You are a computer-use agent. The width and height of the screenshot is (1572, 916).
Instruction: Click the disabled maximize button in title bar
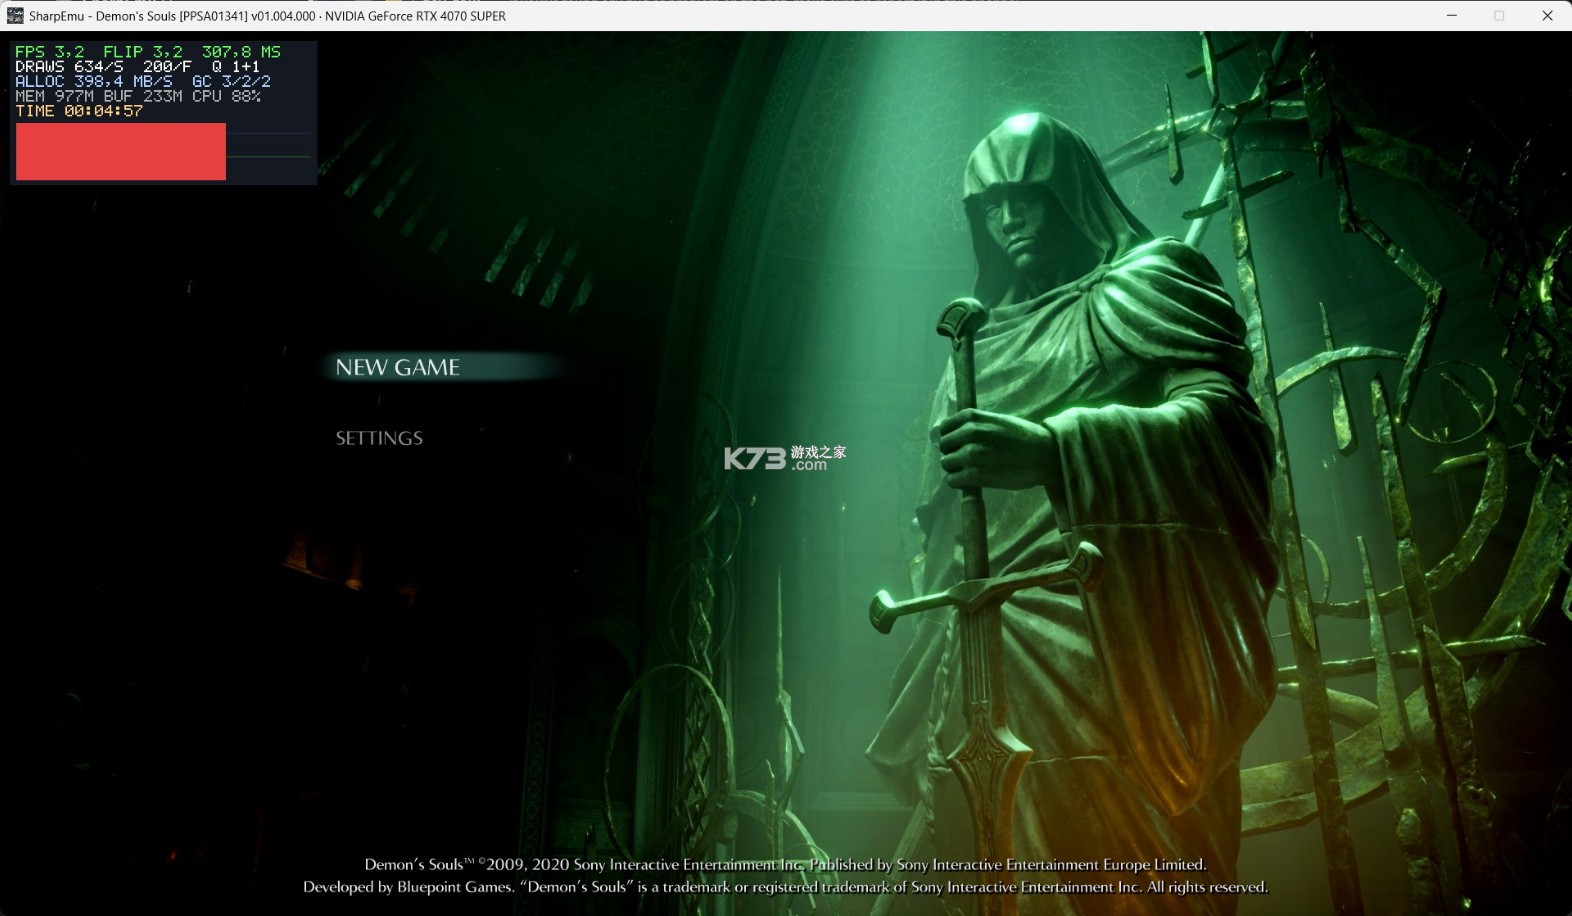pyautogui.click(x=1499, y=16)
